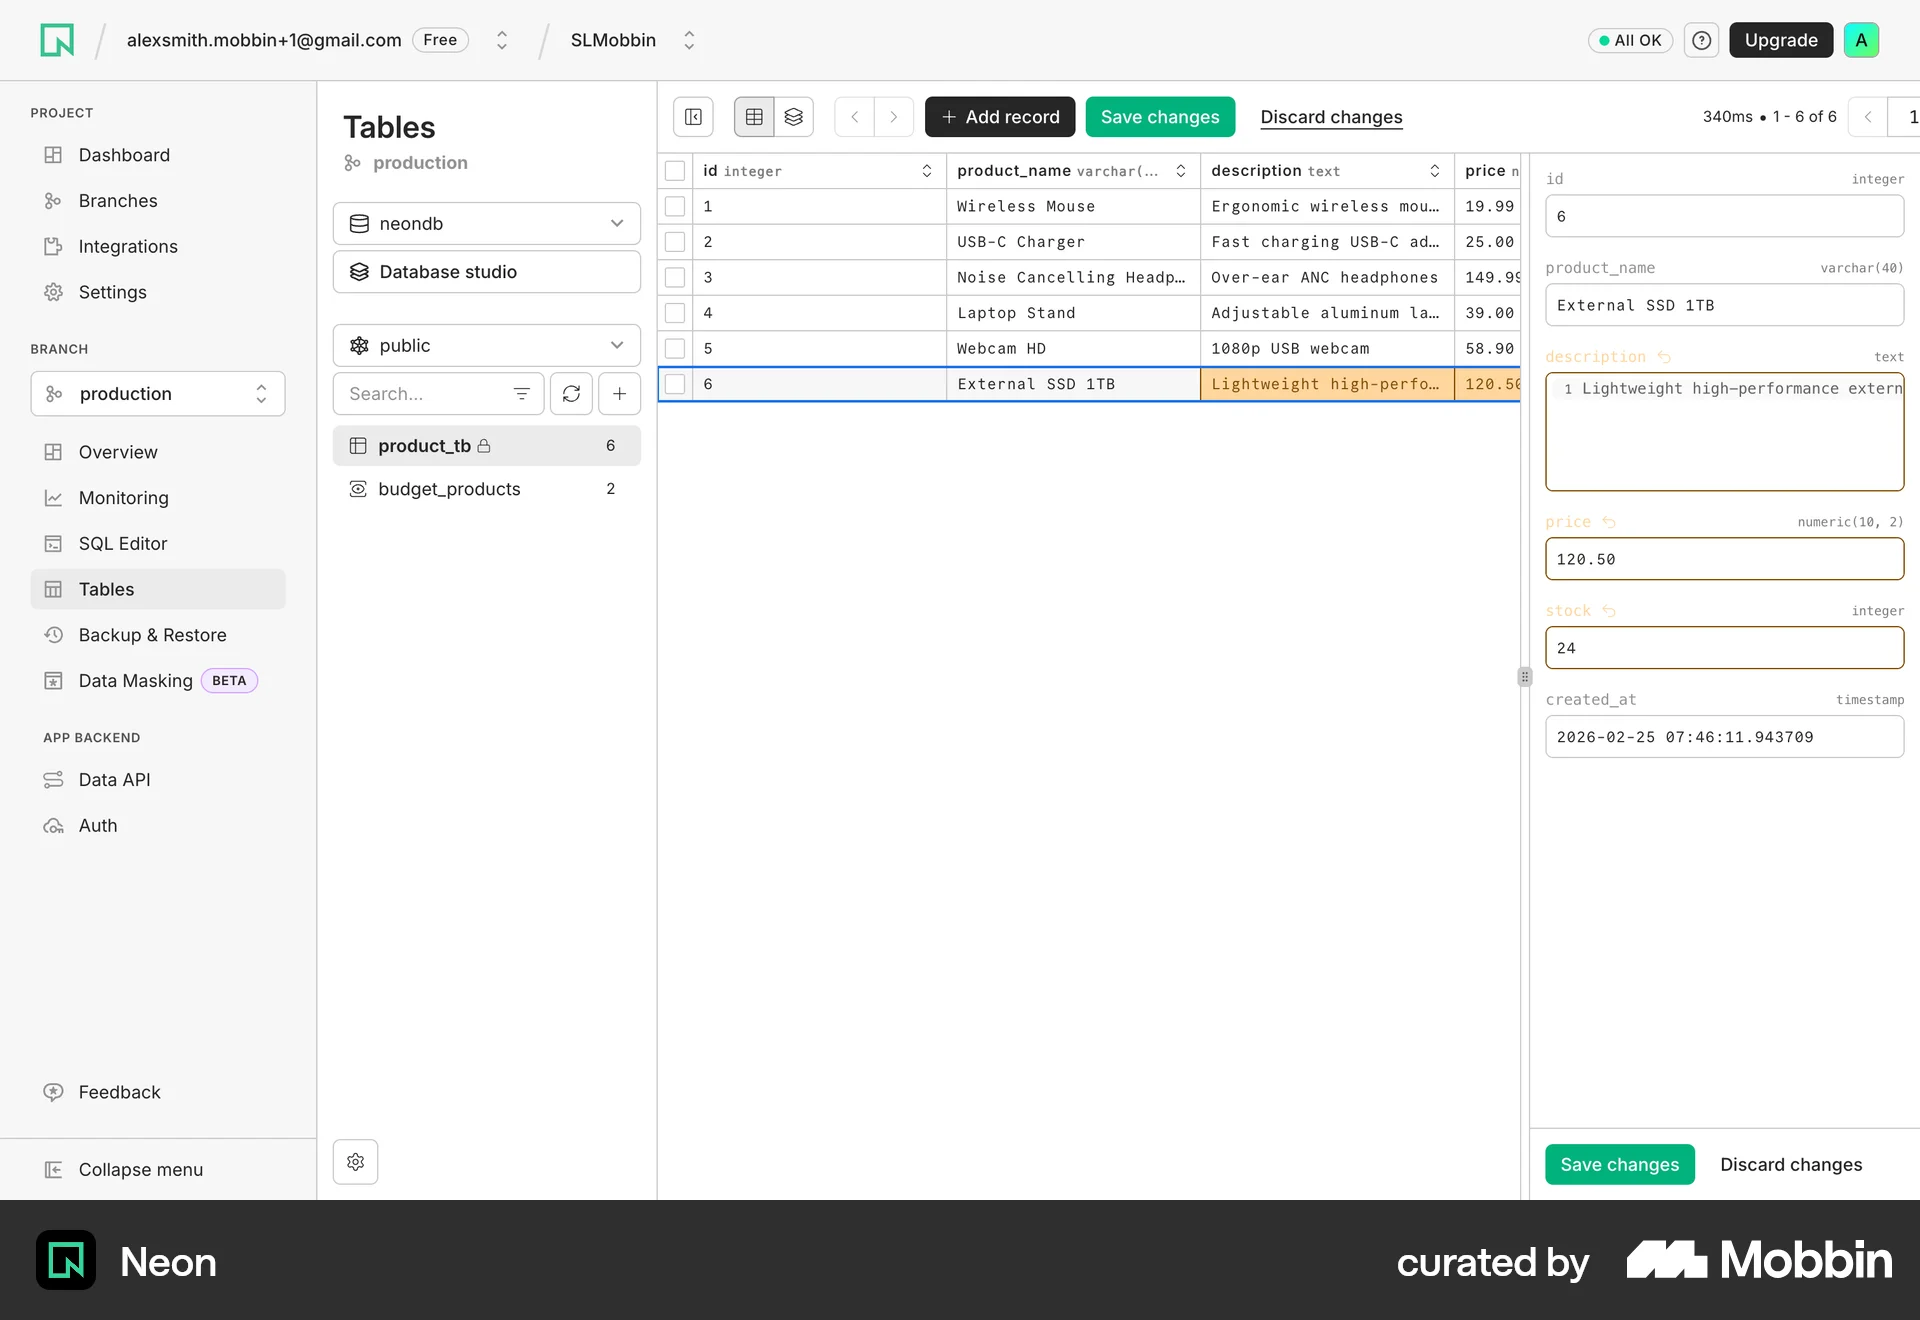Viewport: 1920px width, 1320px height.
Task: Click the Add record button
Action: click(x=1000, y=117)
